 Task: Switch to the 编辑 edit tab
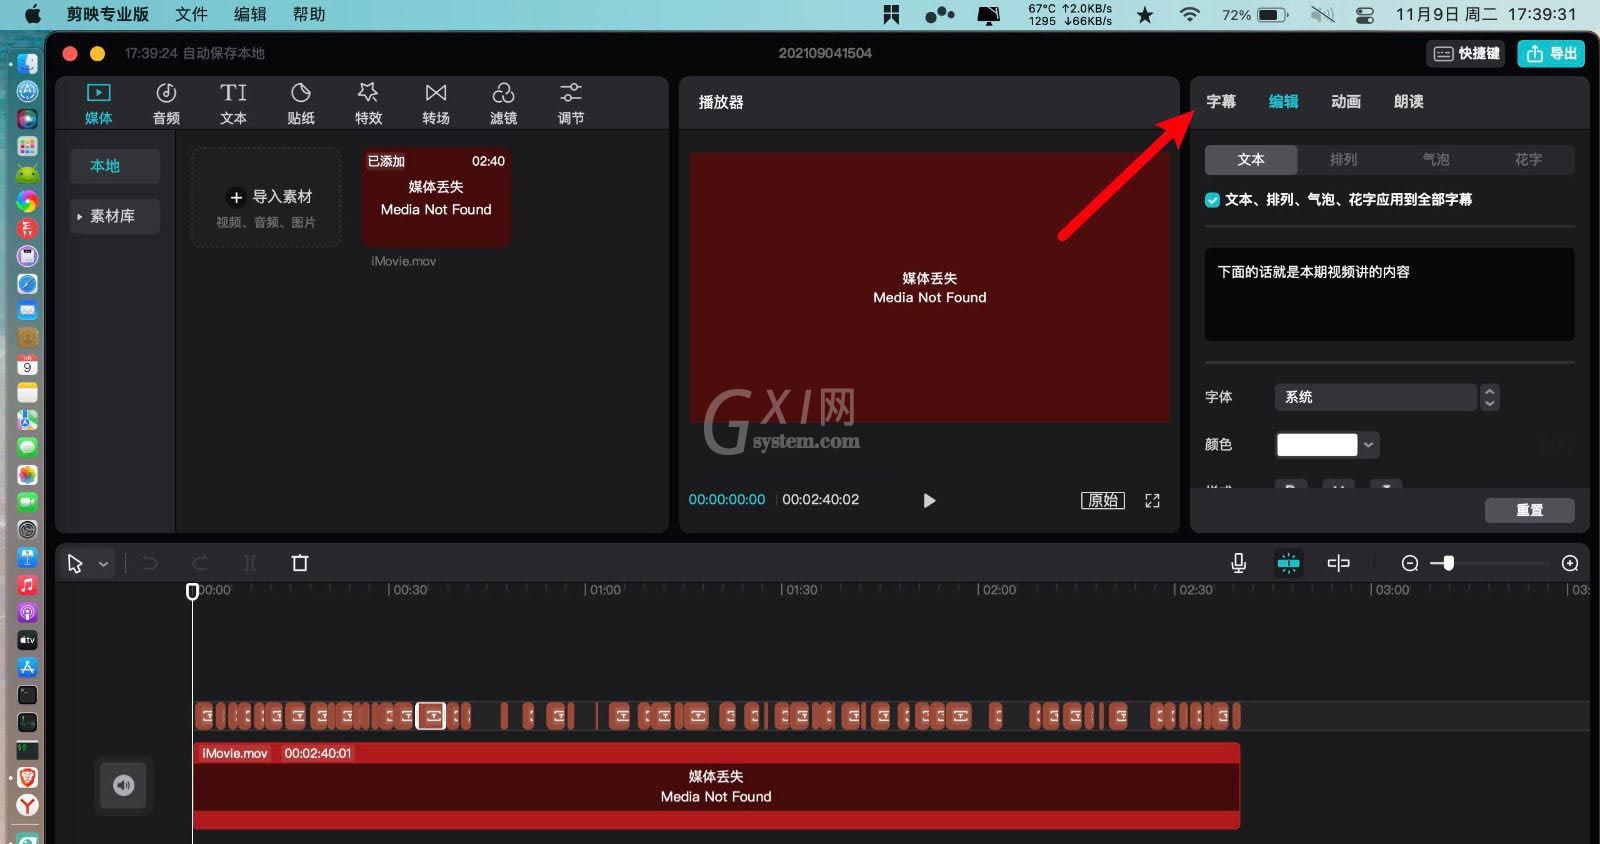click(x=1284, y=101)
